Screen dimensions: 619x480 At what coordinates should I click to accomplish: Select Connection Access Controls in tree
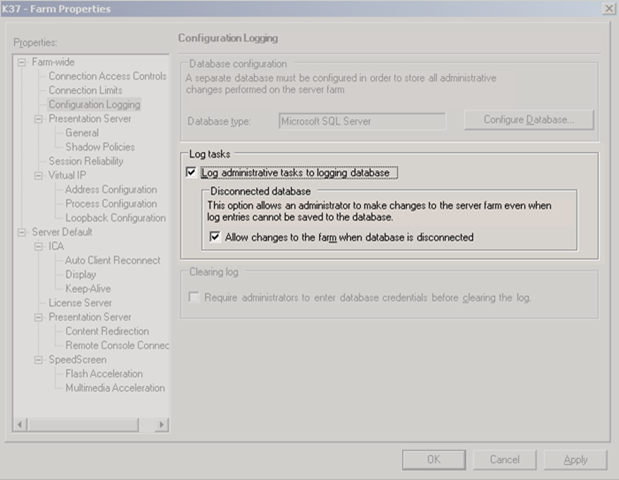click(107, 76)
